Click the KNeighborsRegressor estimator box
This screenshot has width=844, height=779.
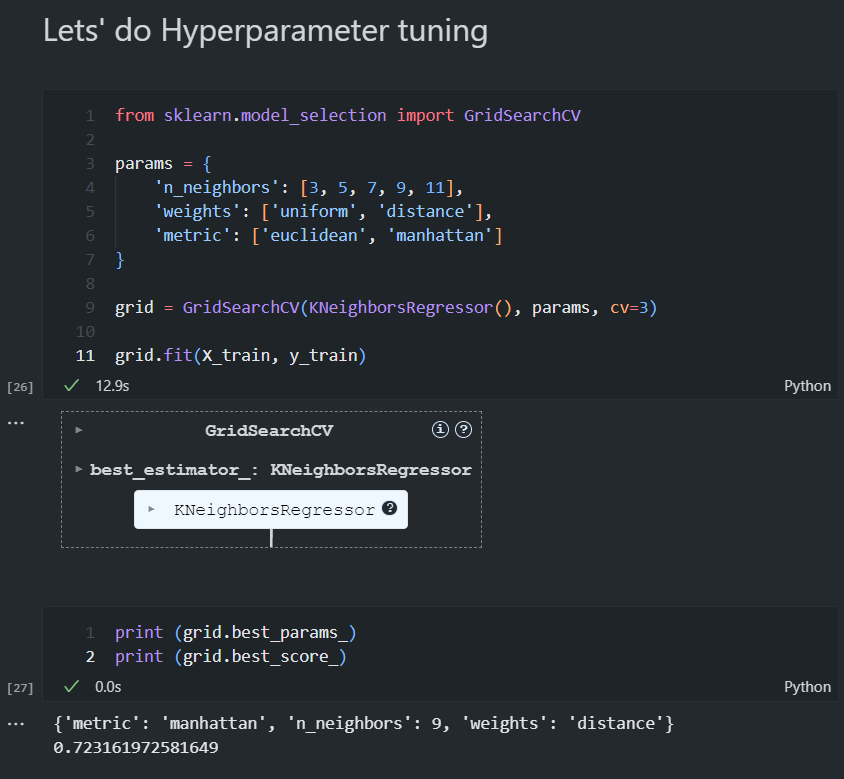[271, 509]
